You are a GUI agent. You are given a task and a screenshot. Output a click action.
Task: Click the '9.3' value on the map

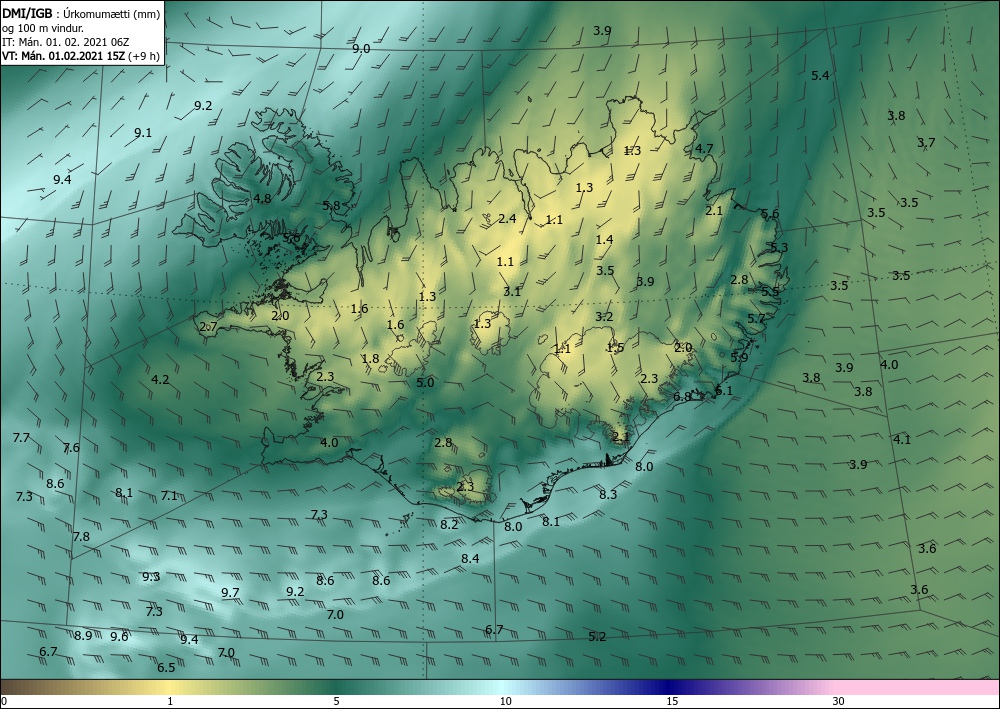tap(151, 576)
